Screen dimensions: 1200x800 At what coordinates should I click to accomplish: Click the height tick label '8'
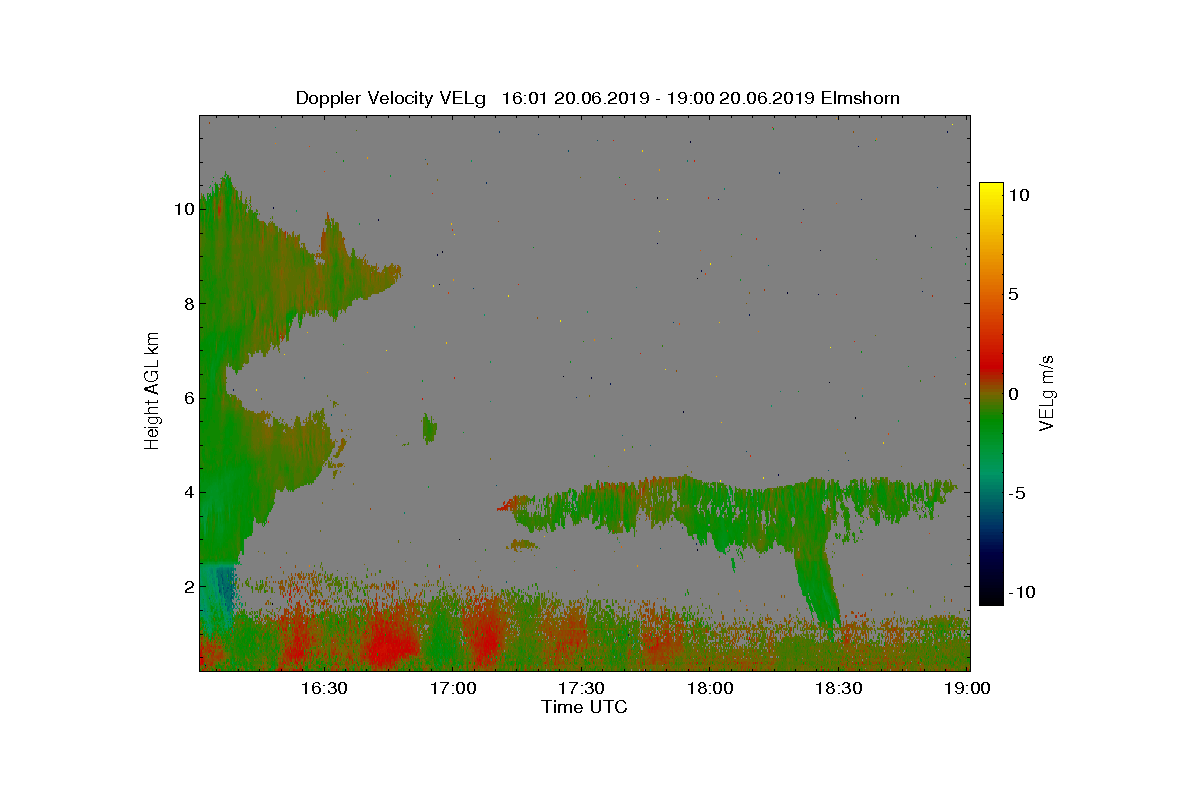[x=188, y=304]
